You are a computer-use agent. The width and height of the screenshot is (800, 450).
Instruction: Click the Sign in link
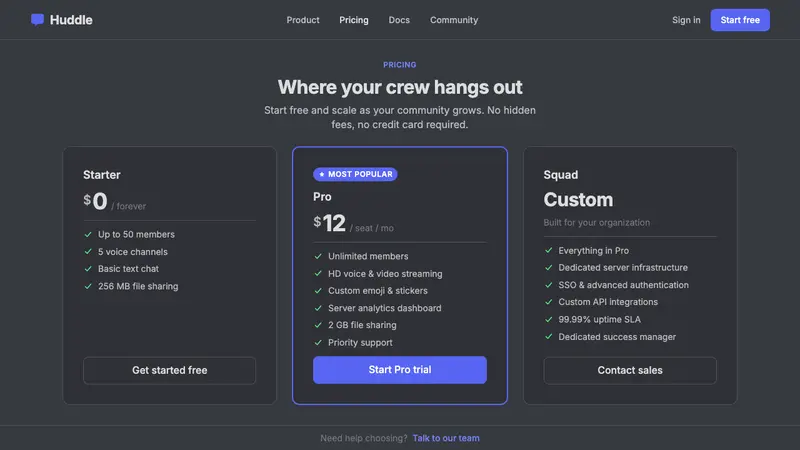pyautogui.click(x=686, y=20)
